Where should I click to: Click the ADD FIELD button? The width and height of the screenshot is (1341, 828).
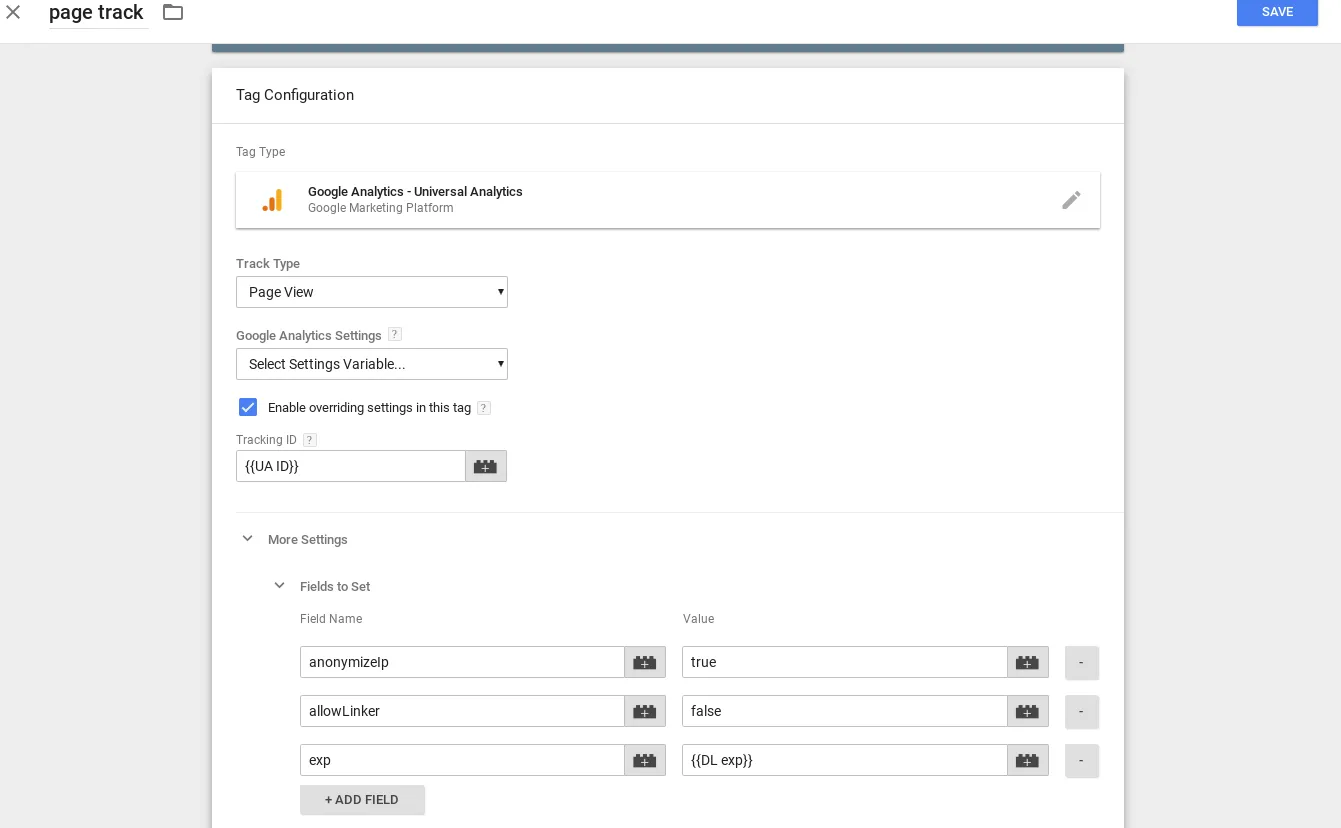362,800
